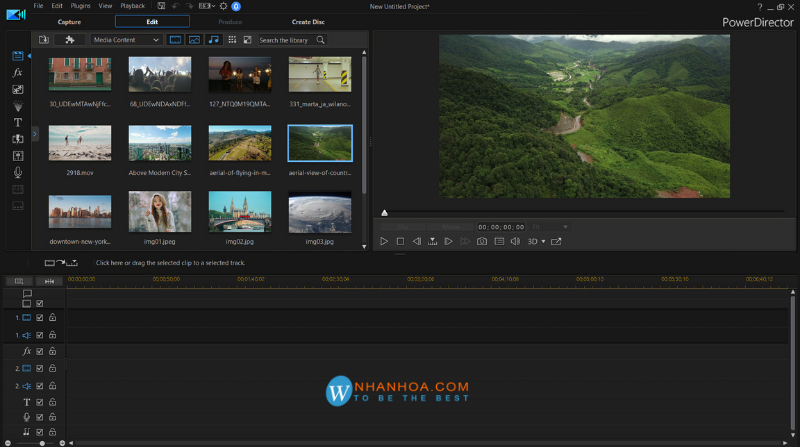Select the img01.jpeg thumbnail
Screen dimensions: 800x447
[160, 212]
